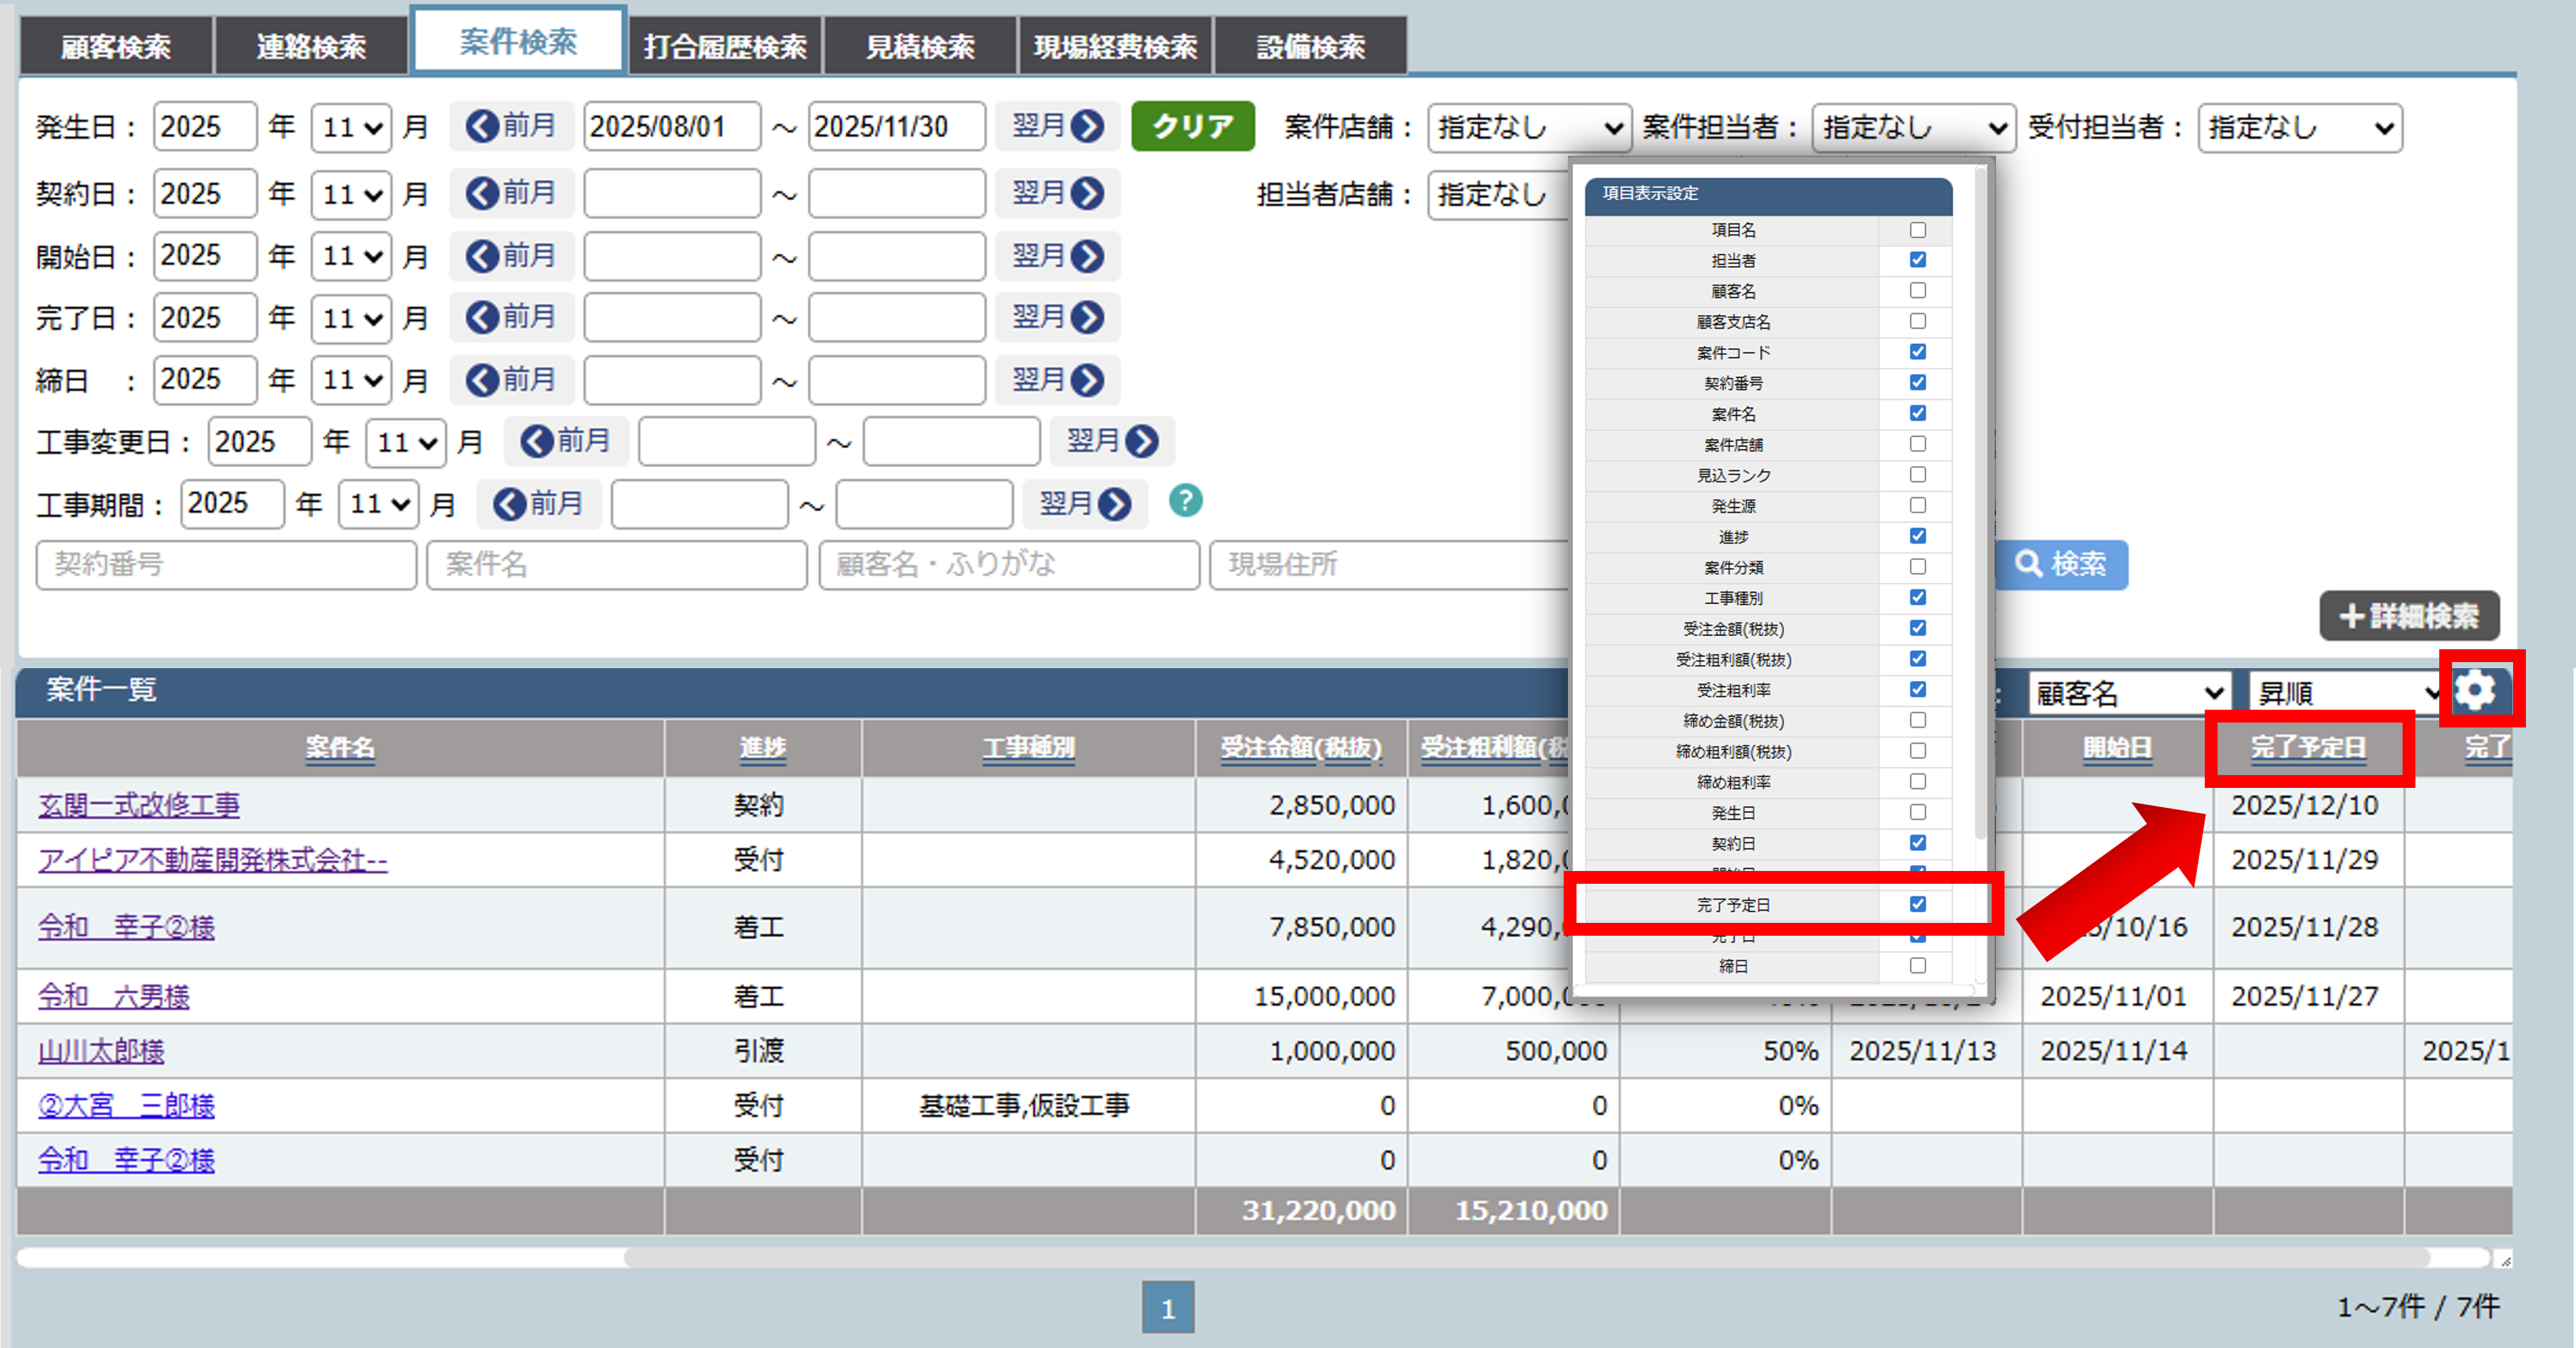The height and width of the screenshot is (1348, 2576).
Task: Switch to the 見積検索 tab
Action: point(919,46)
